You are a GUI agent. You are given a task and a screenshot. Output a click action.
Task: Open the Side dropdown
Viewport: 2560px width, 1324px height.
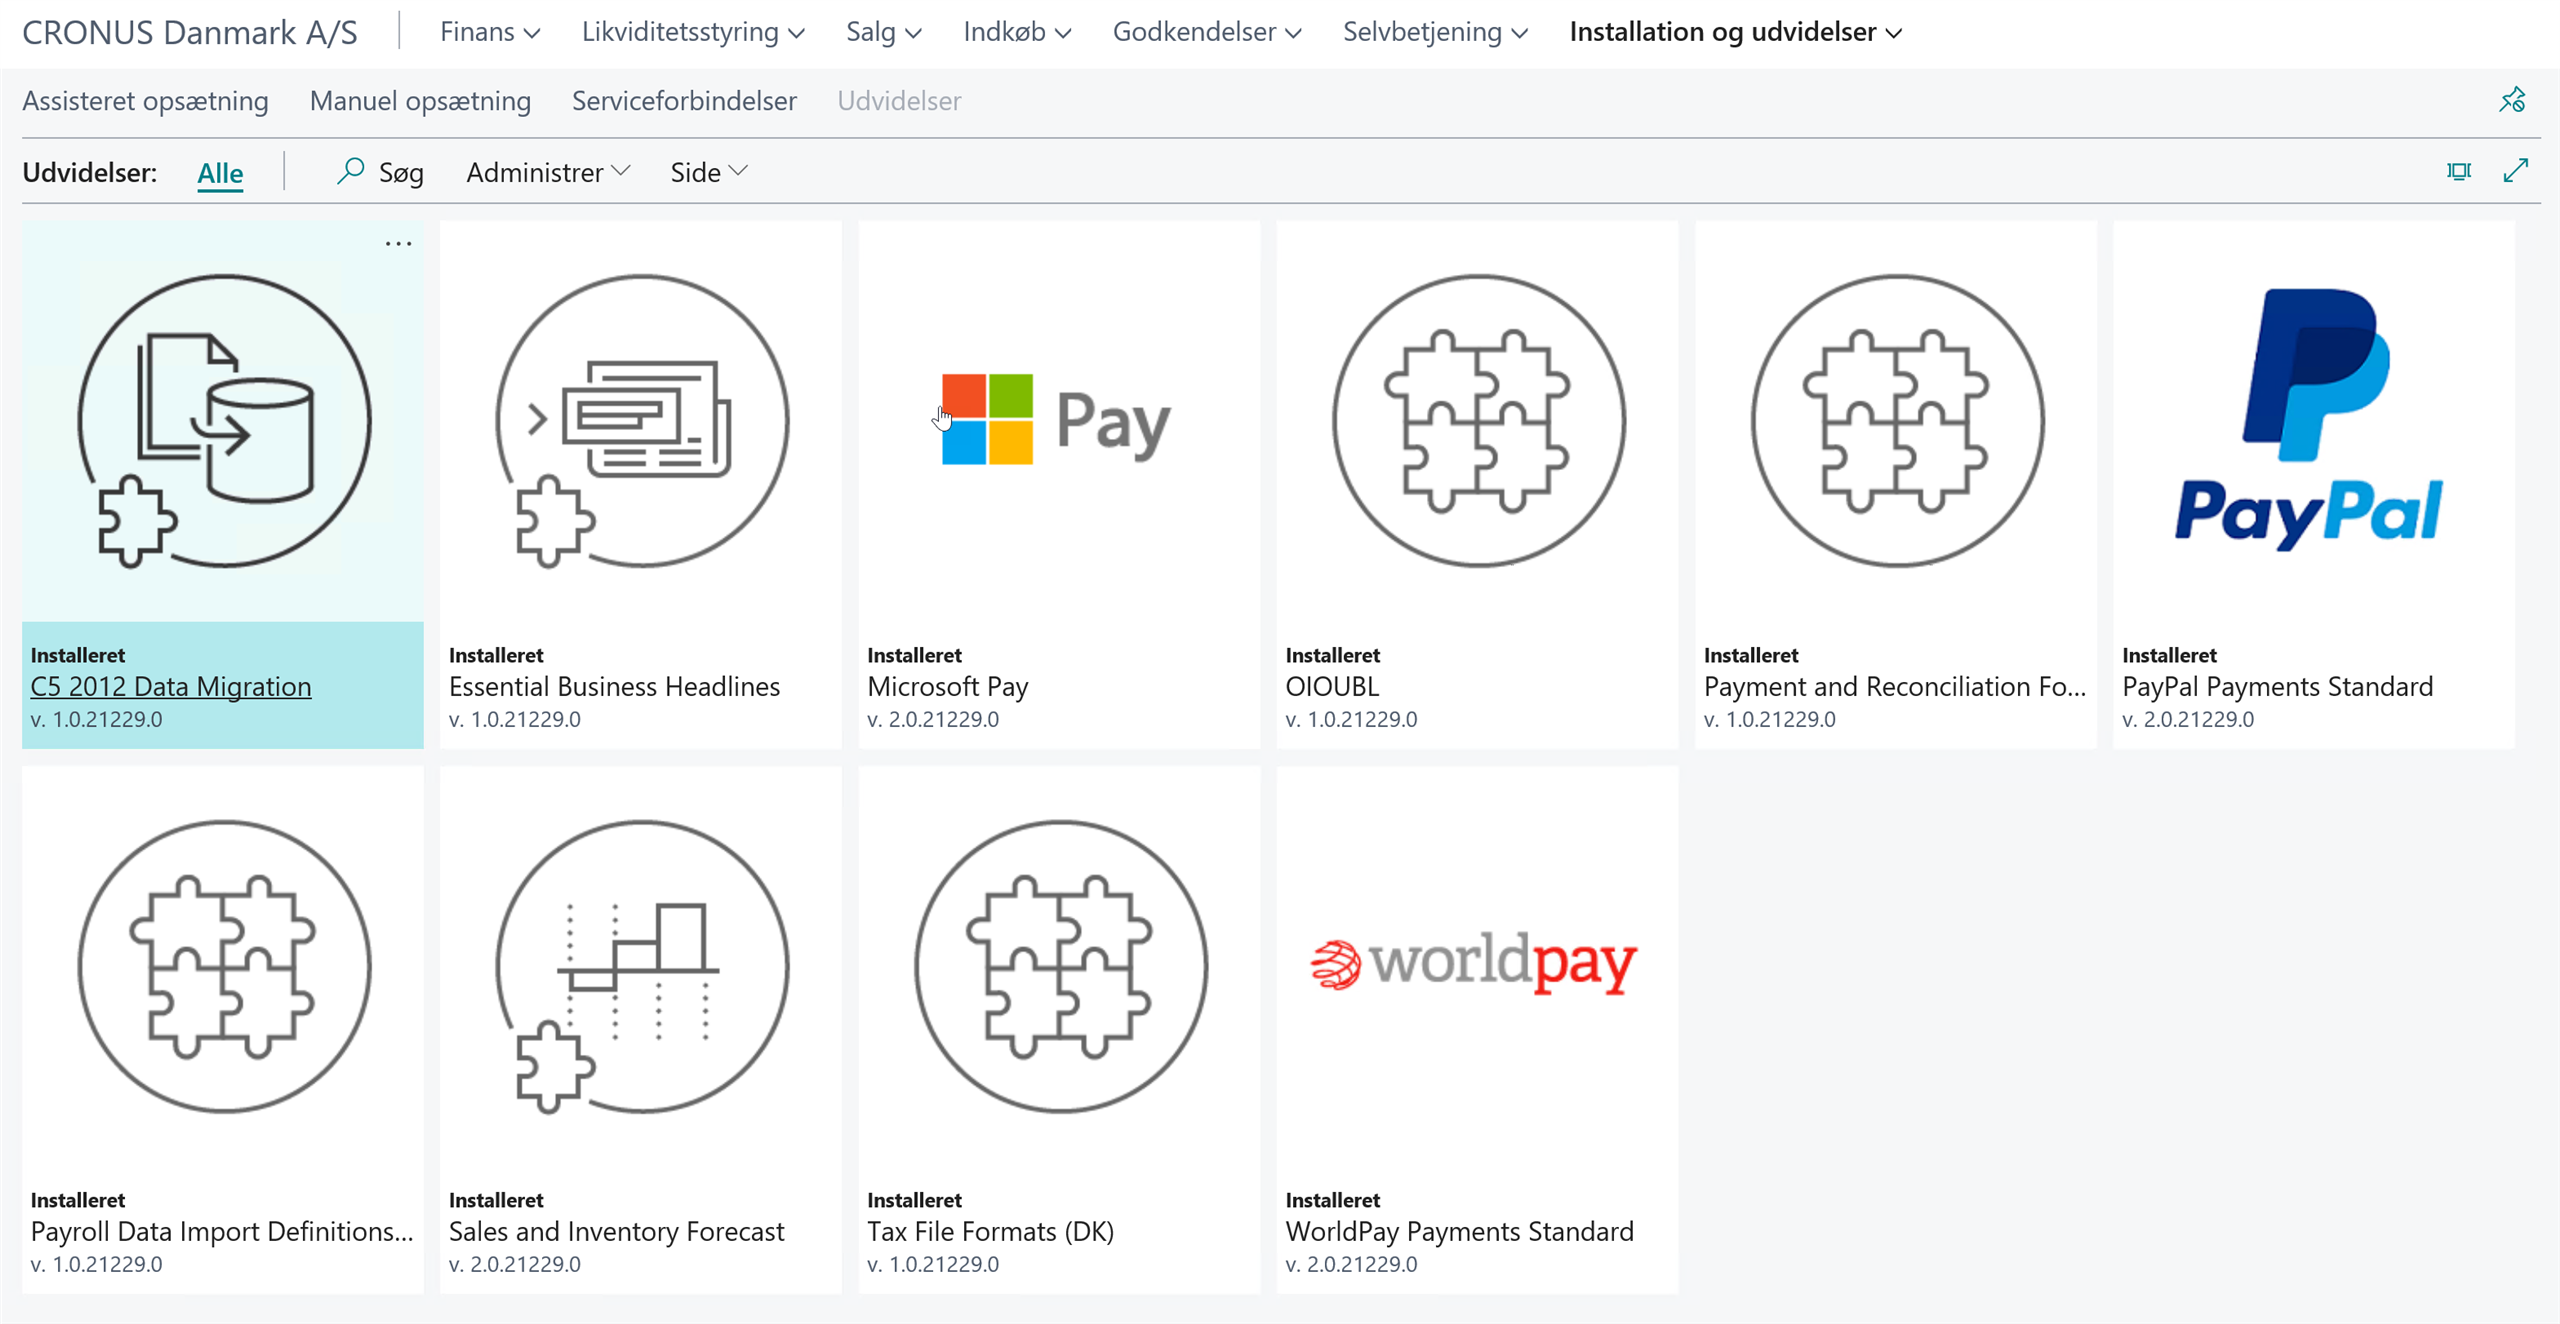tap(709, 172)
